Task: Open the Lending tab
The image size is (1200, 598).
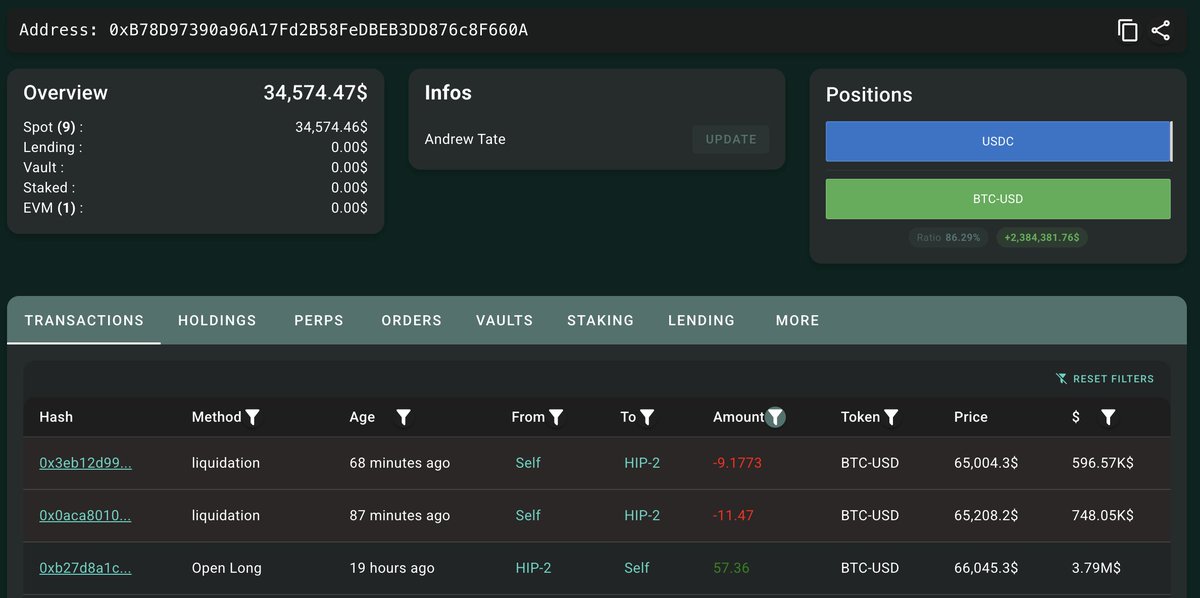Action: 701,321
